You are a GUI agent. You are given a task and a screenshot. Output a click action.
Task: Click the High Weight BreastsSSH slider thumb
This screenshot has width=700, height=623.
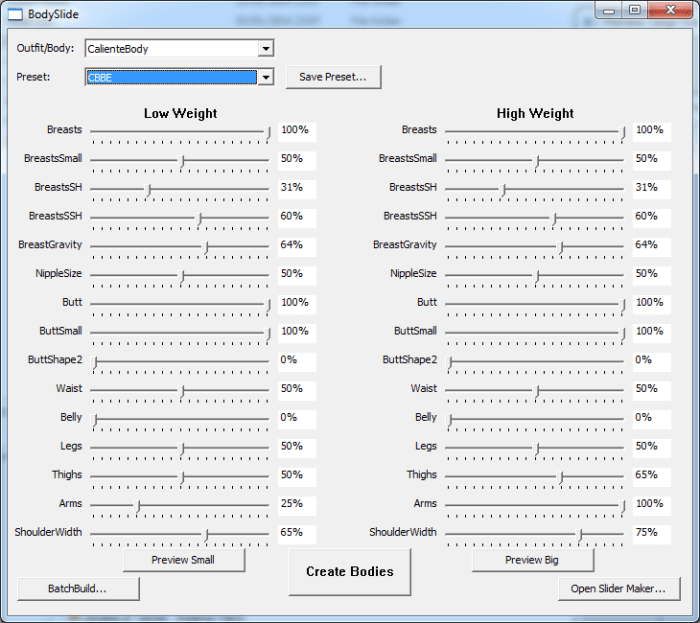(x=554, y=219)
